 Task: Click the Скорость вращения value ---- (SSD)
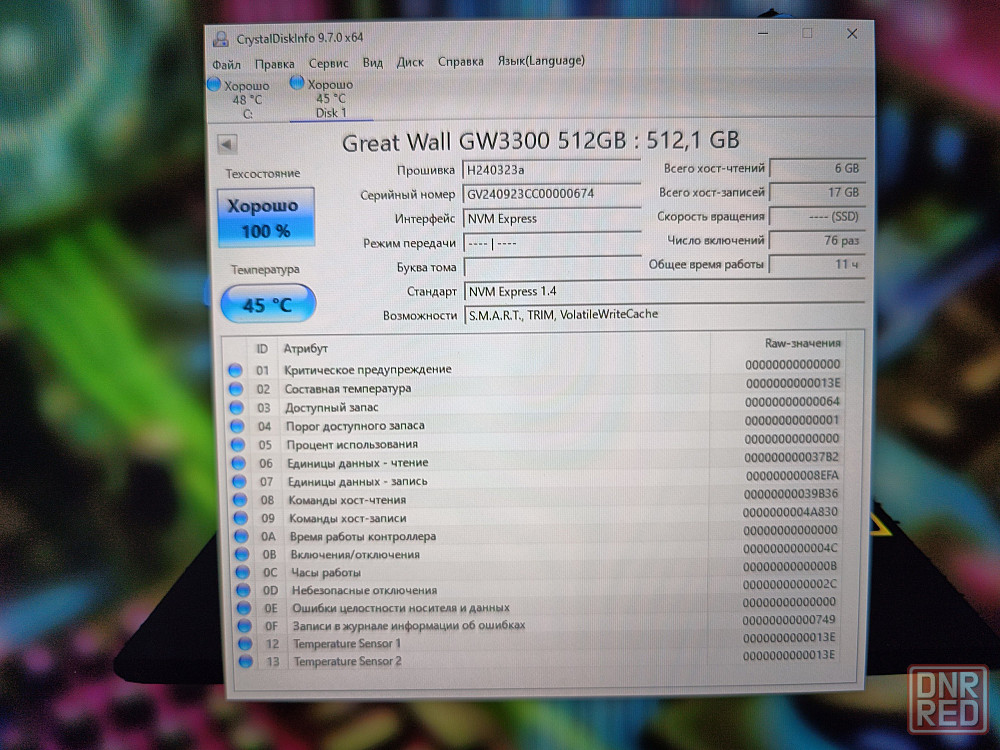(818, 216)
